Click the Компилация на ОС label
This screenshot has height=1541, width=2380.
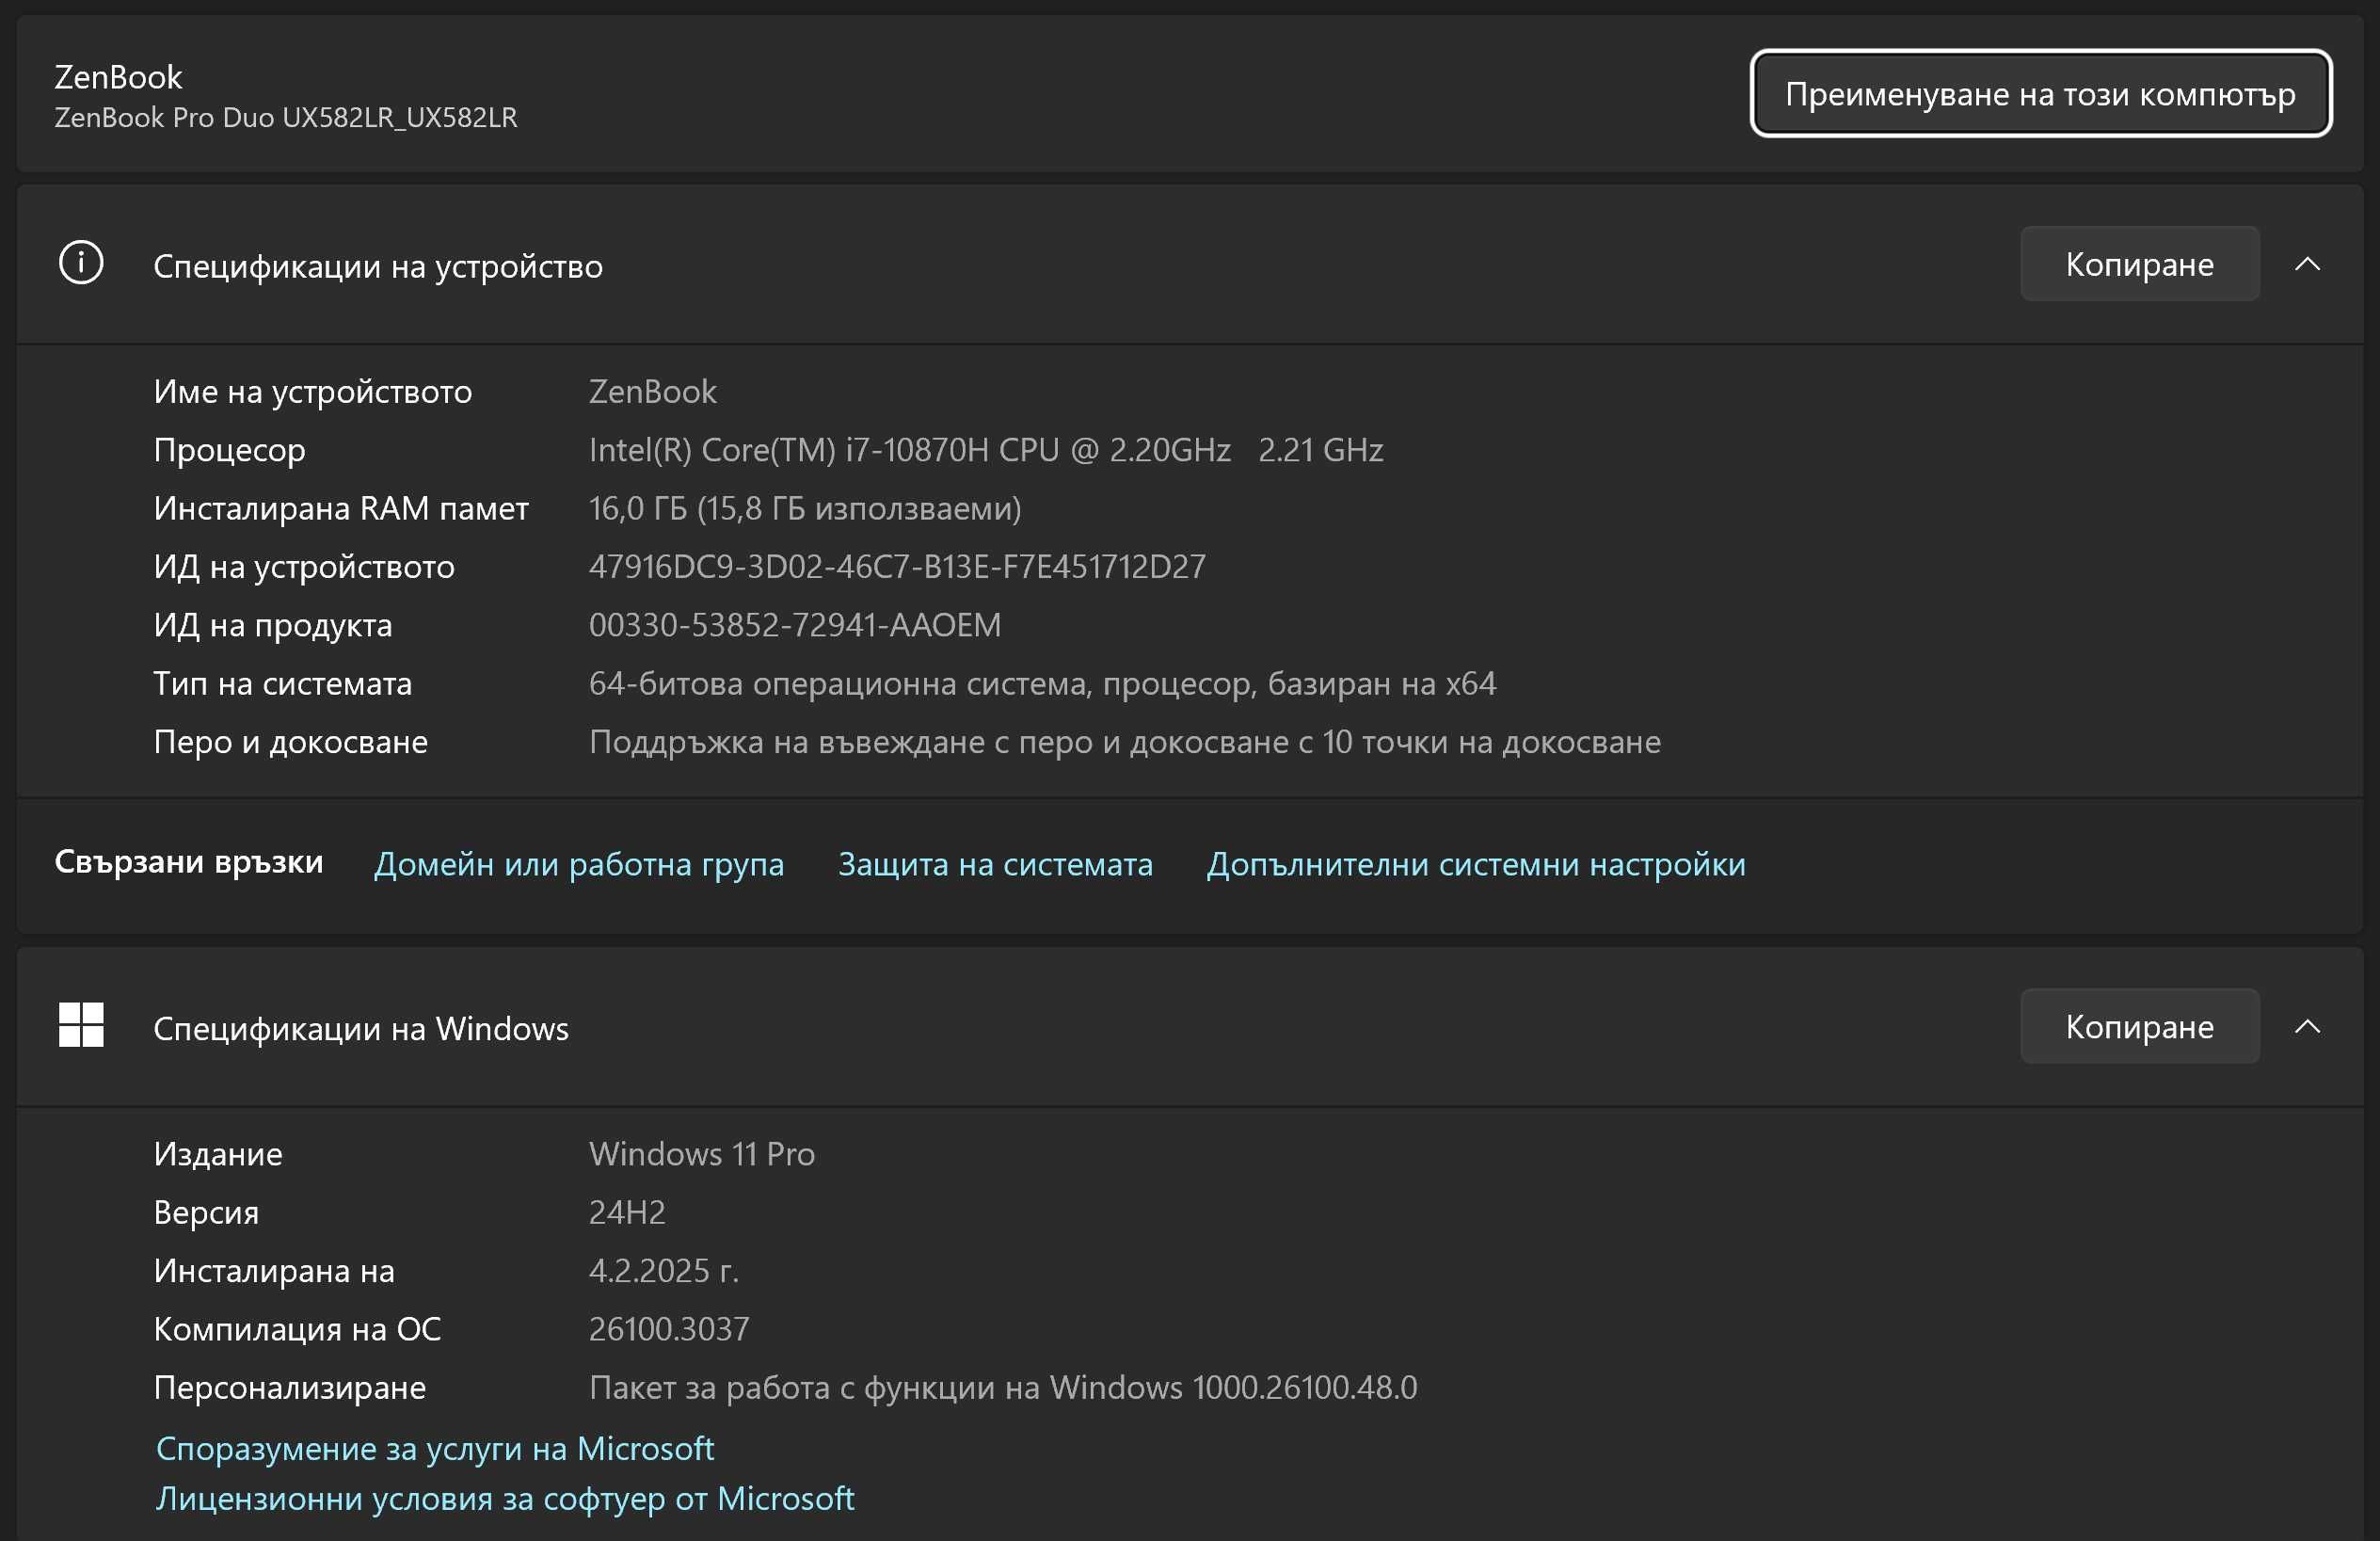297,1330
